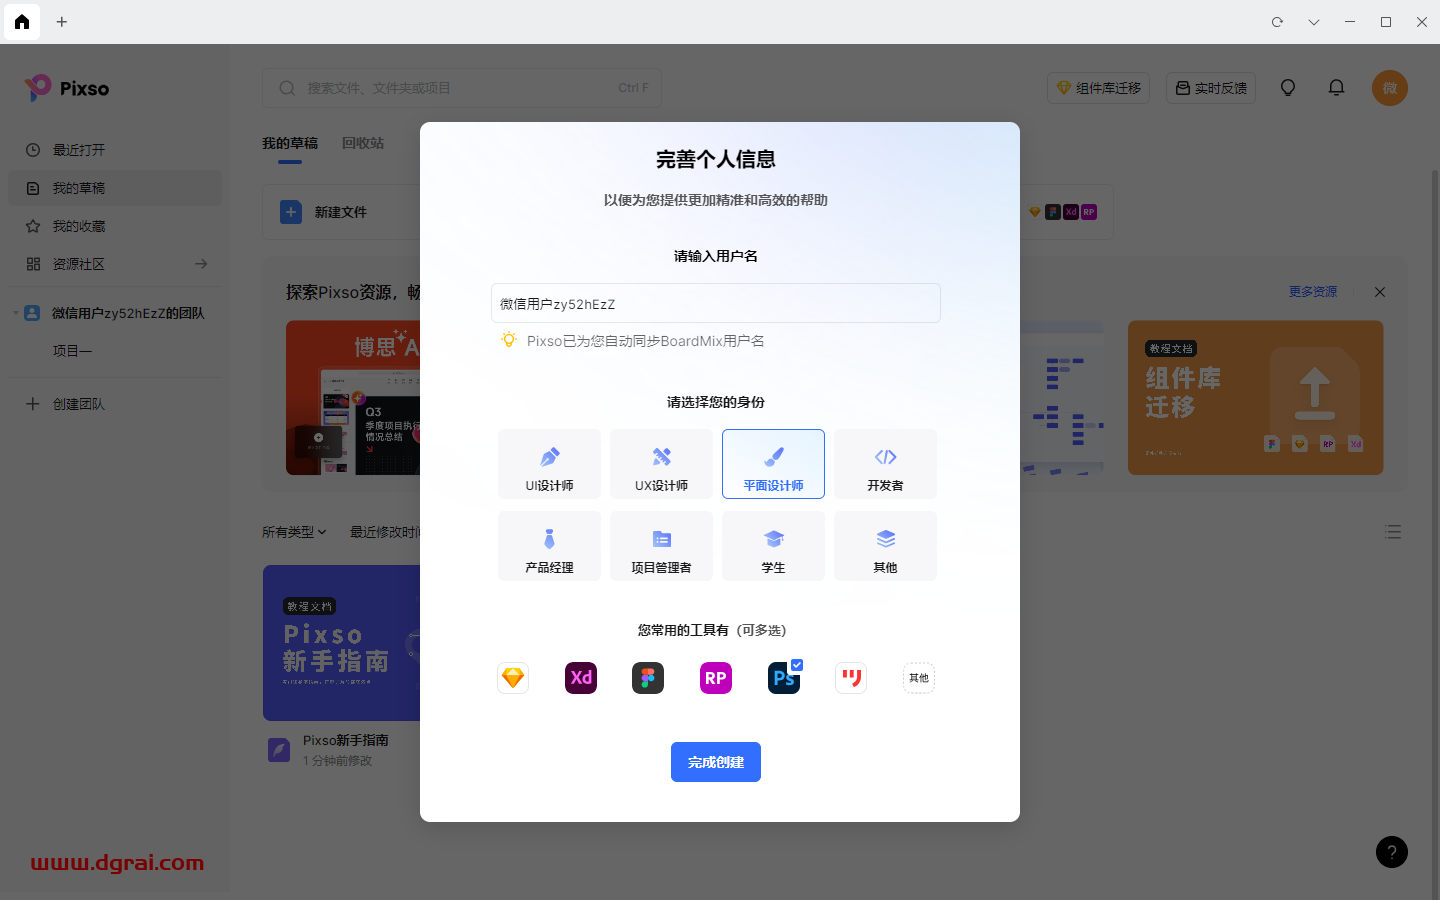Viewport: 1440px width, 900px height.
Task: Open the 更多资源 link
Action: coord(1312,291)
